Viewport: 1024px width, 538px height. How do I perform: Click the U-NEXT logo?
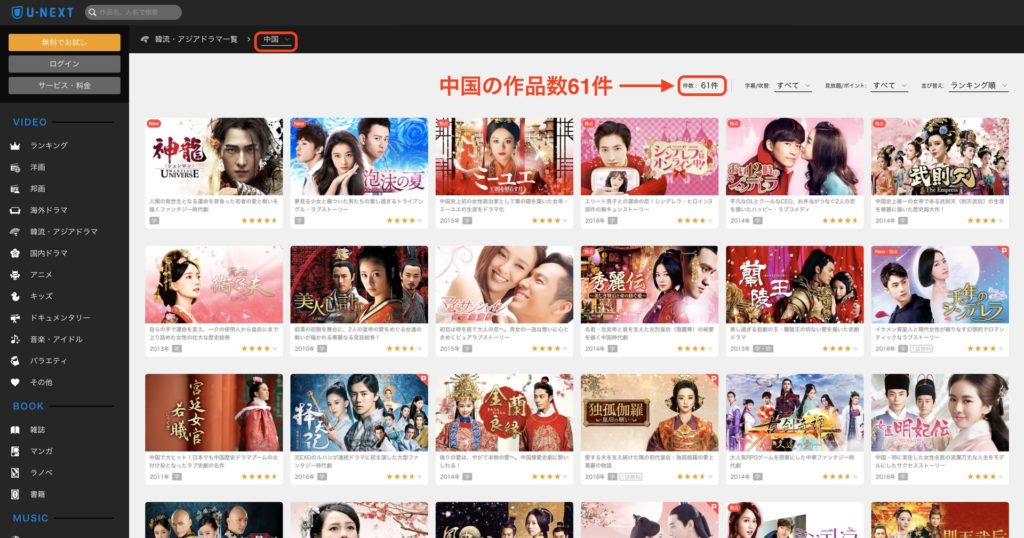coord(42,12)
